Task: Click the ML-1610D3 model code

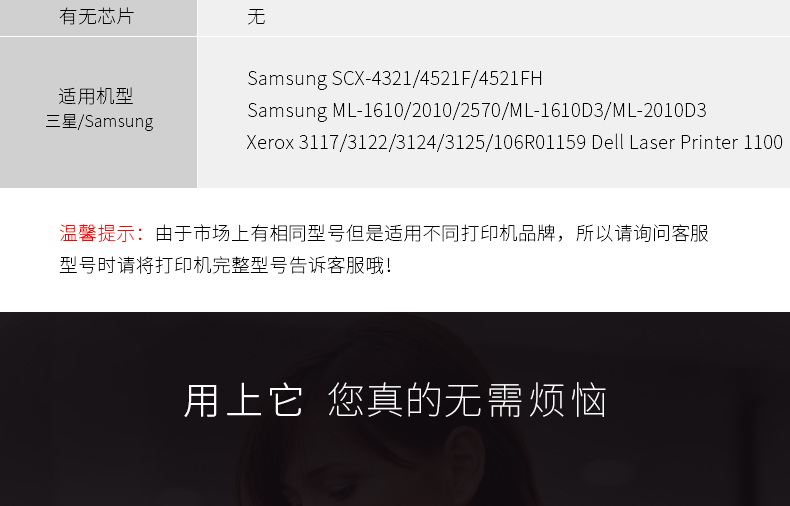Action: click(557, 110)
